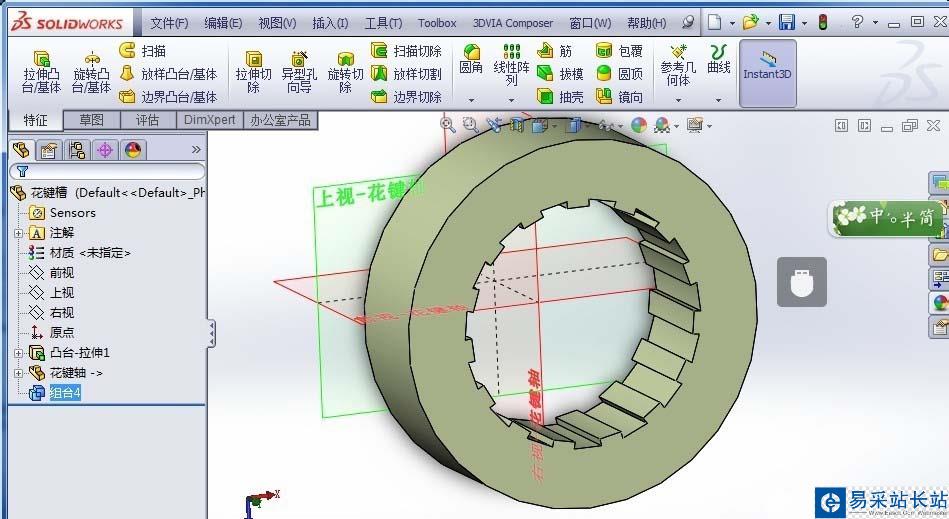949x519 pixels.
Task: Open the ConfigurationManager tab icon
Action: [76, 150]
